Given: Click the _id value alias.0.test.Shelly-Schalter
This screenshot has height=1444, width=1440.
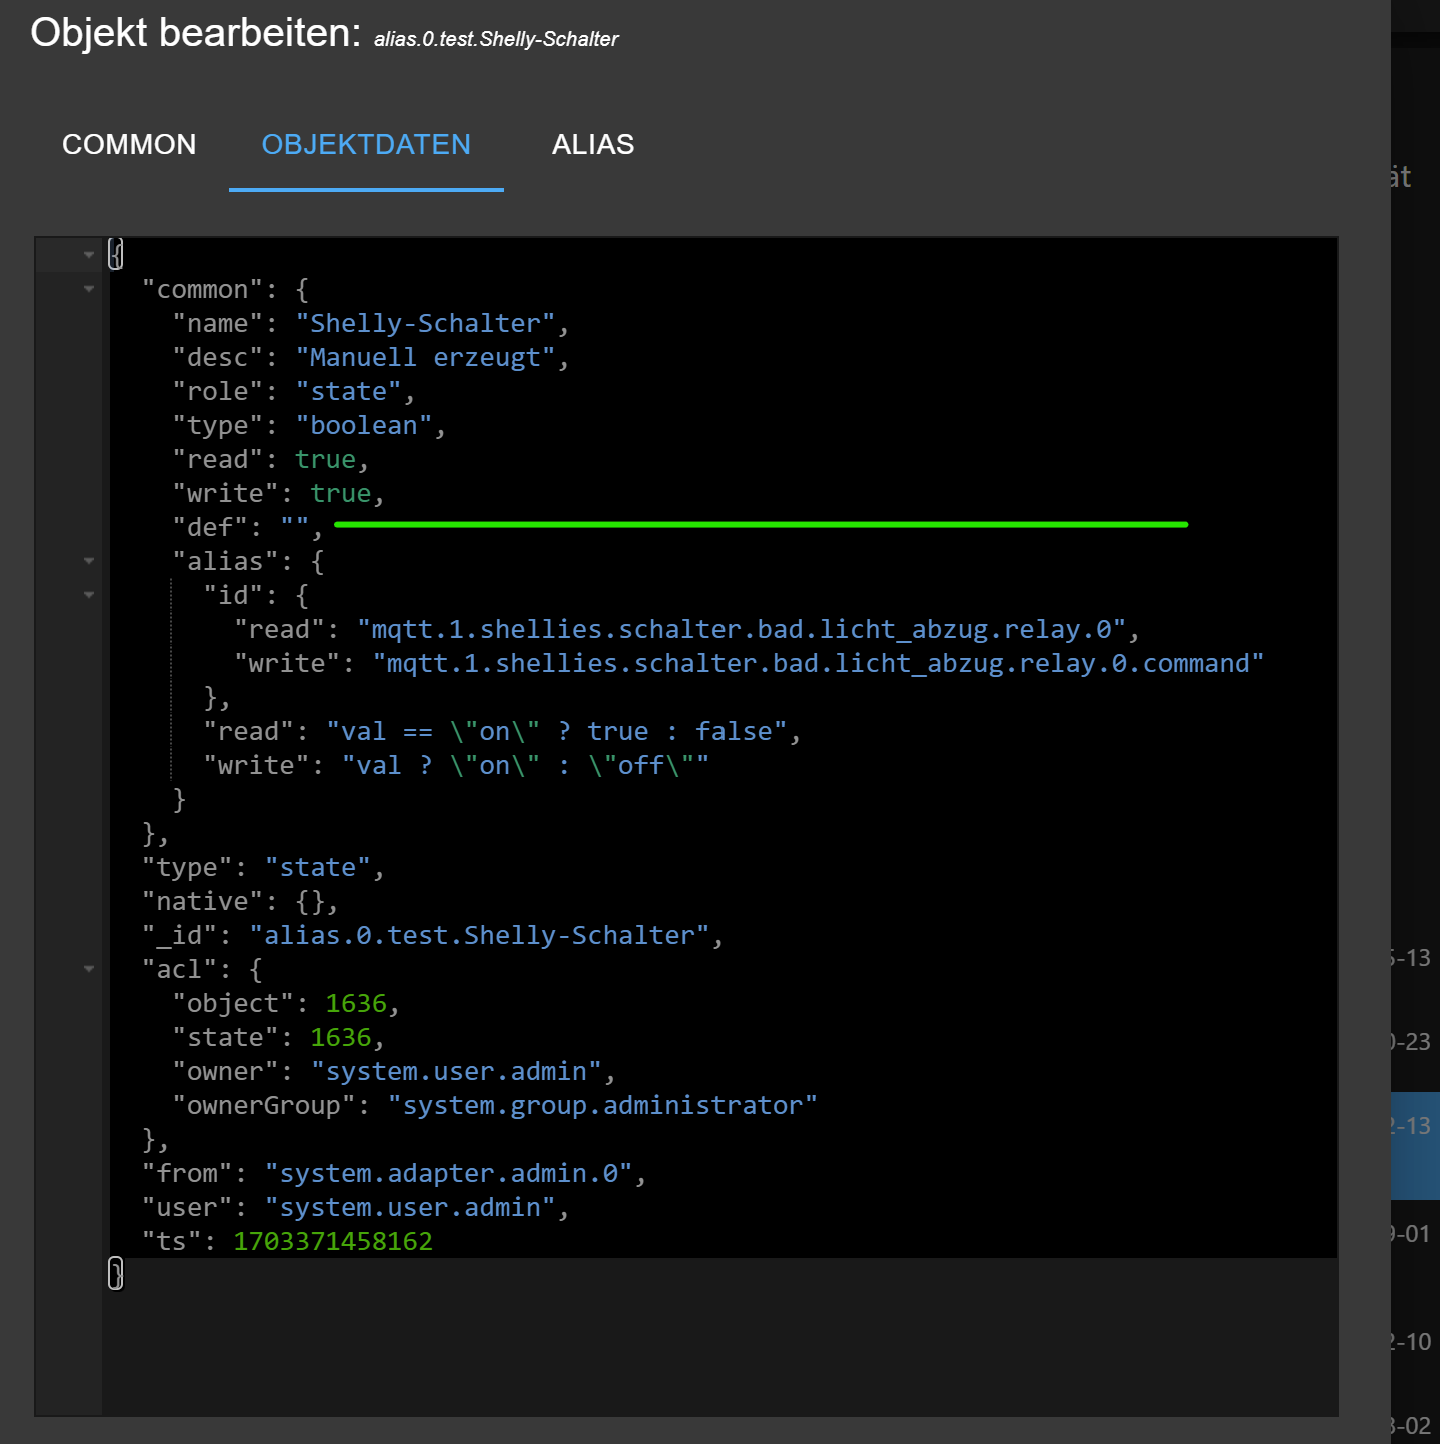Looking at the screenshot, I should 479,936.
